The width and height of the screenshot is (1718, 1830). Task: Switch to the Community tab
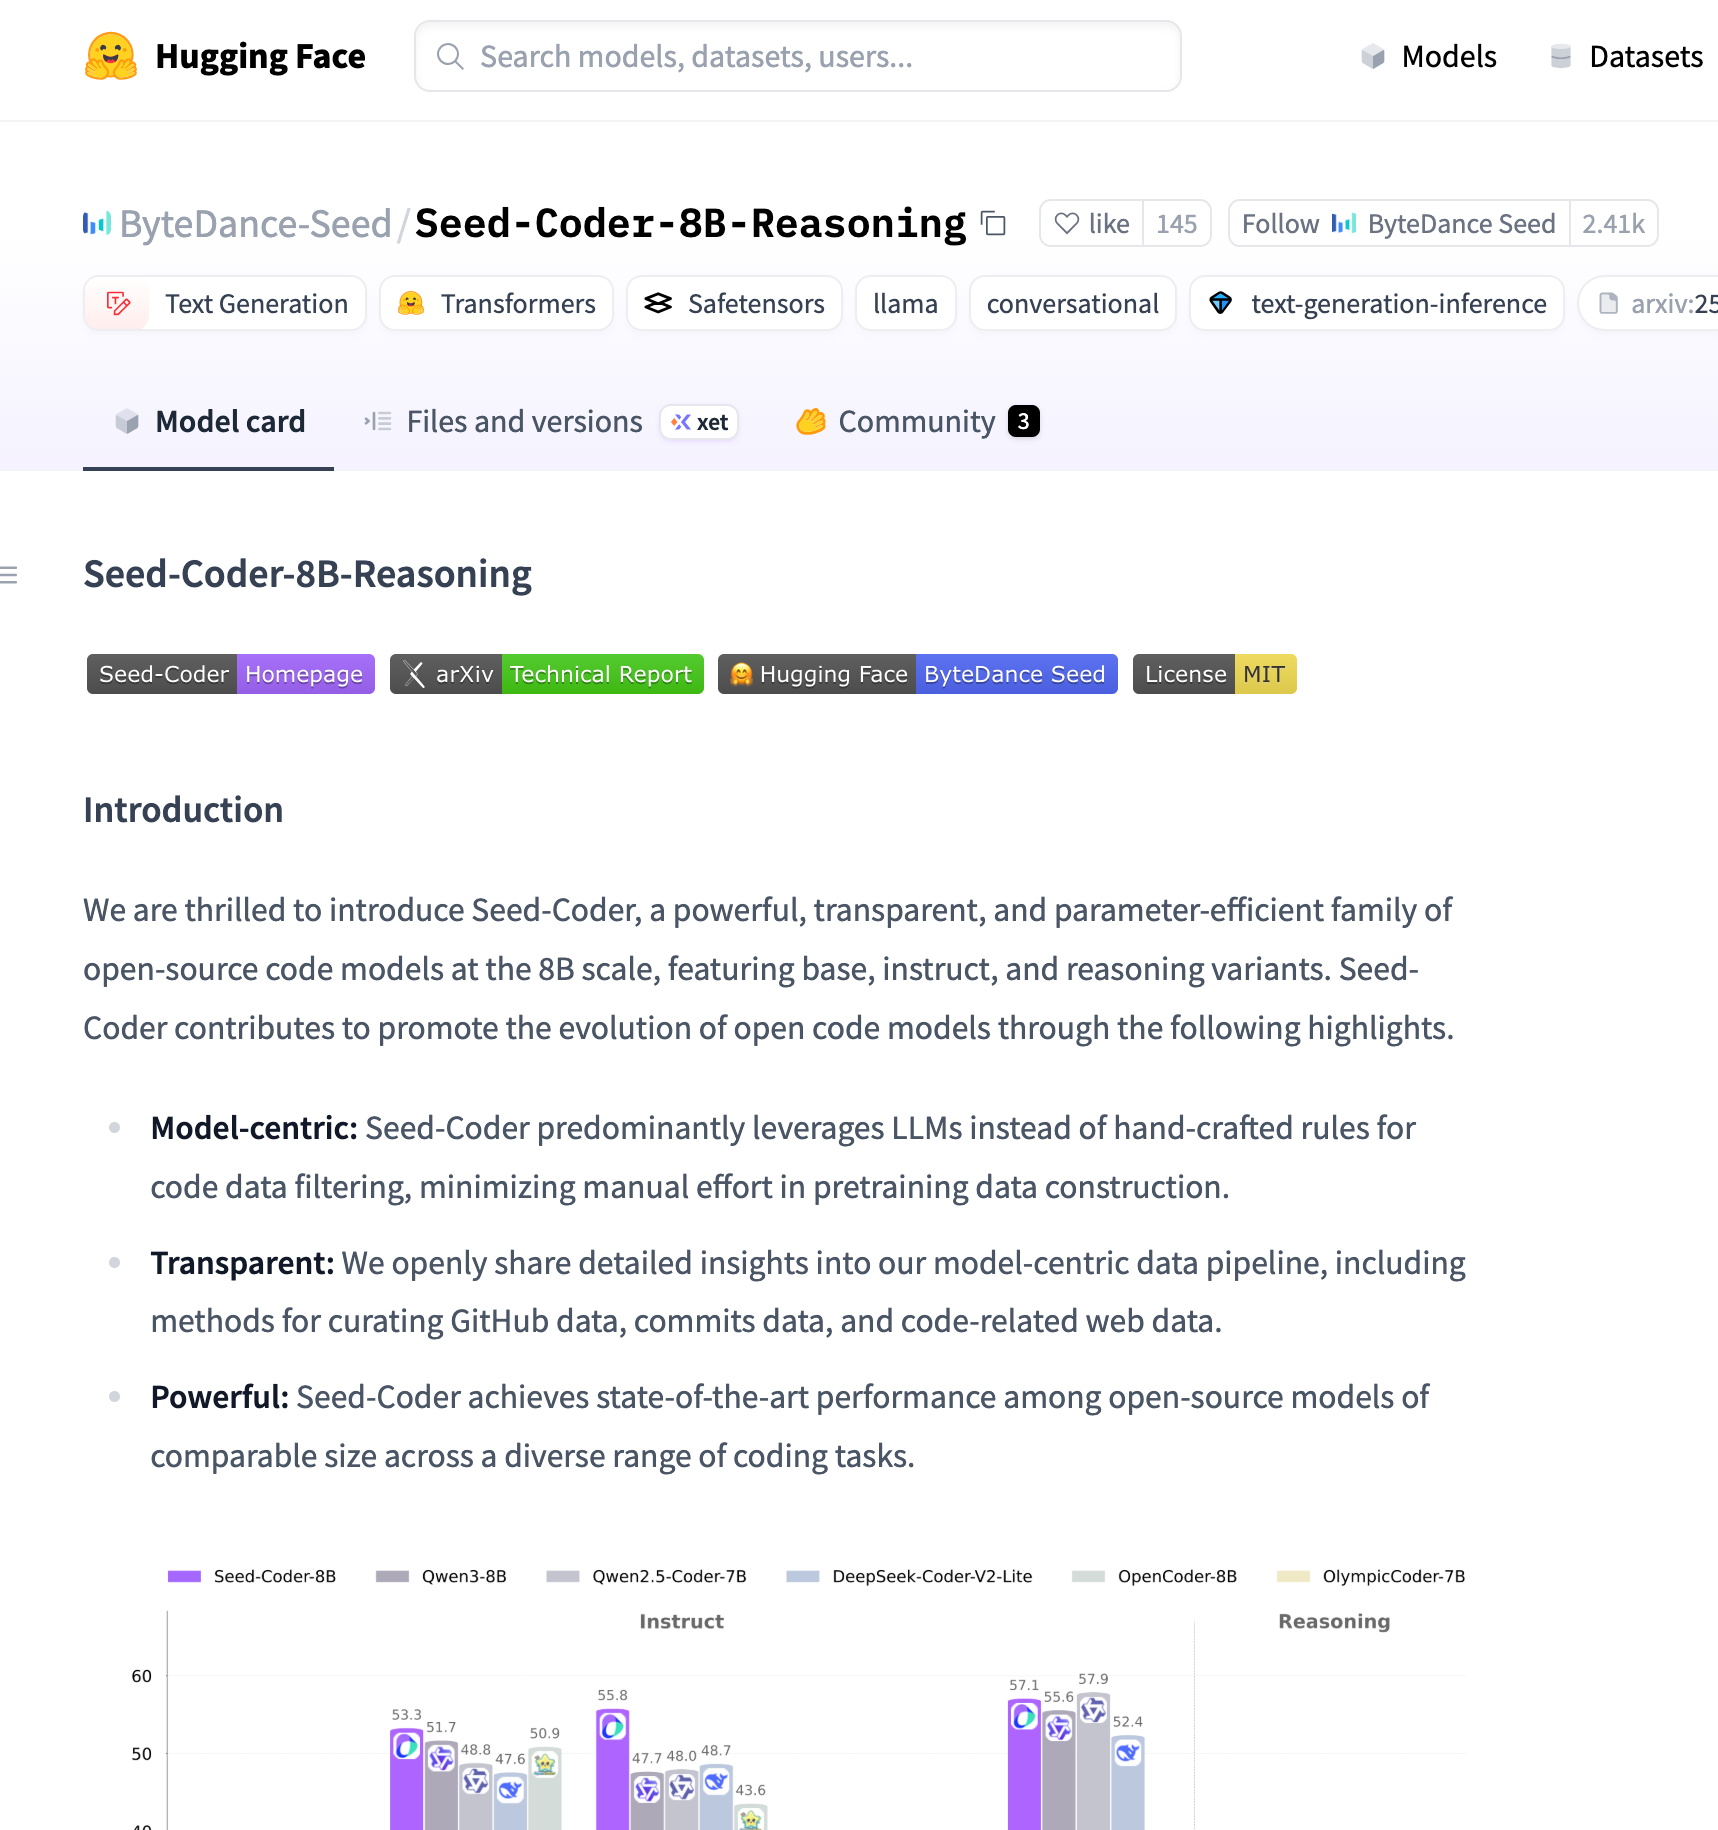pyautogui.click(x=916, y=422)
